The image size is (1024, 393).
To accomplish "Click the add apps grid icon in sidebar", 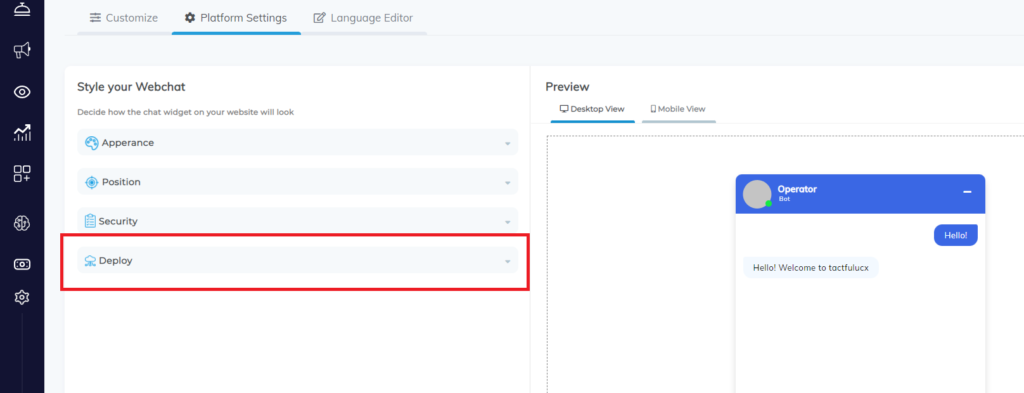I will 22,174.
